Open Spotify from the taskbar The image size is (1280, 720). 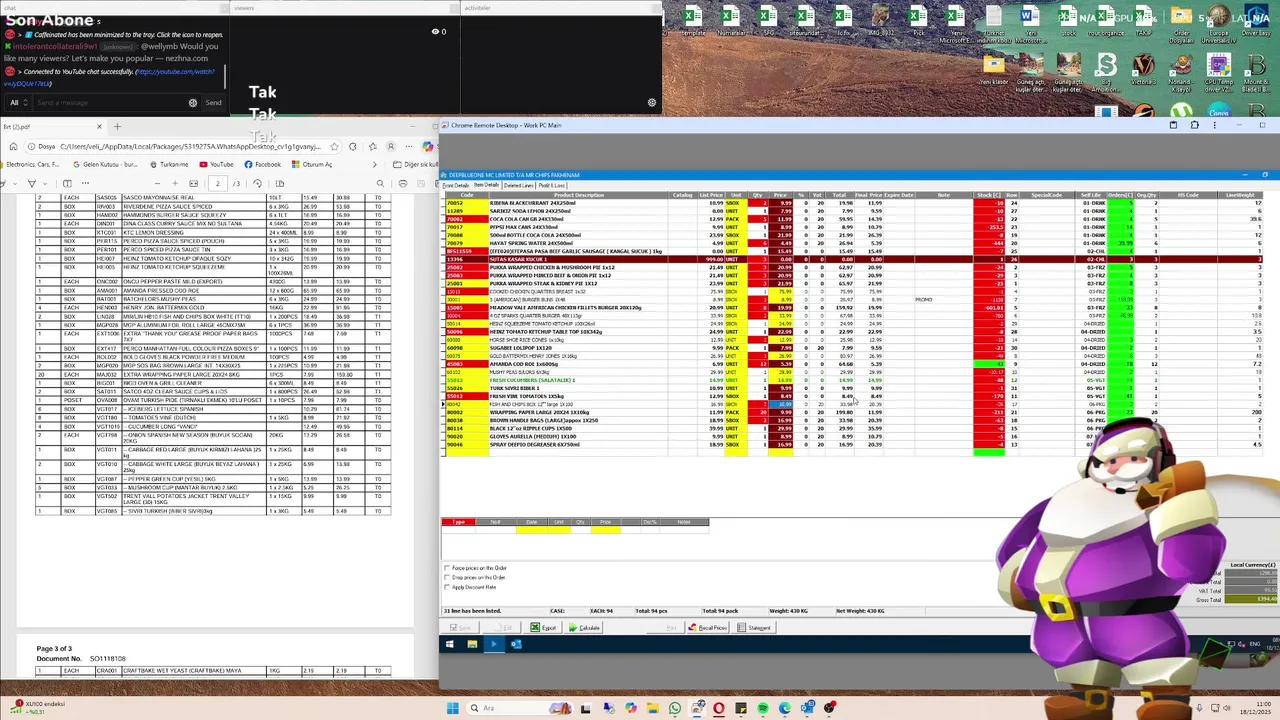coord(763,708)
